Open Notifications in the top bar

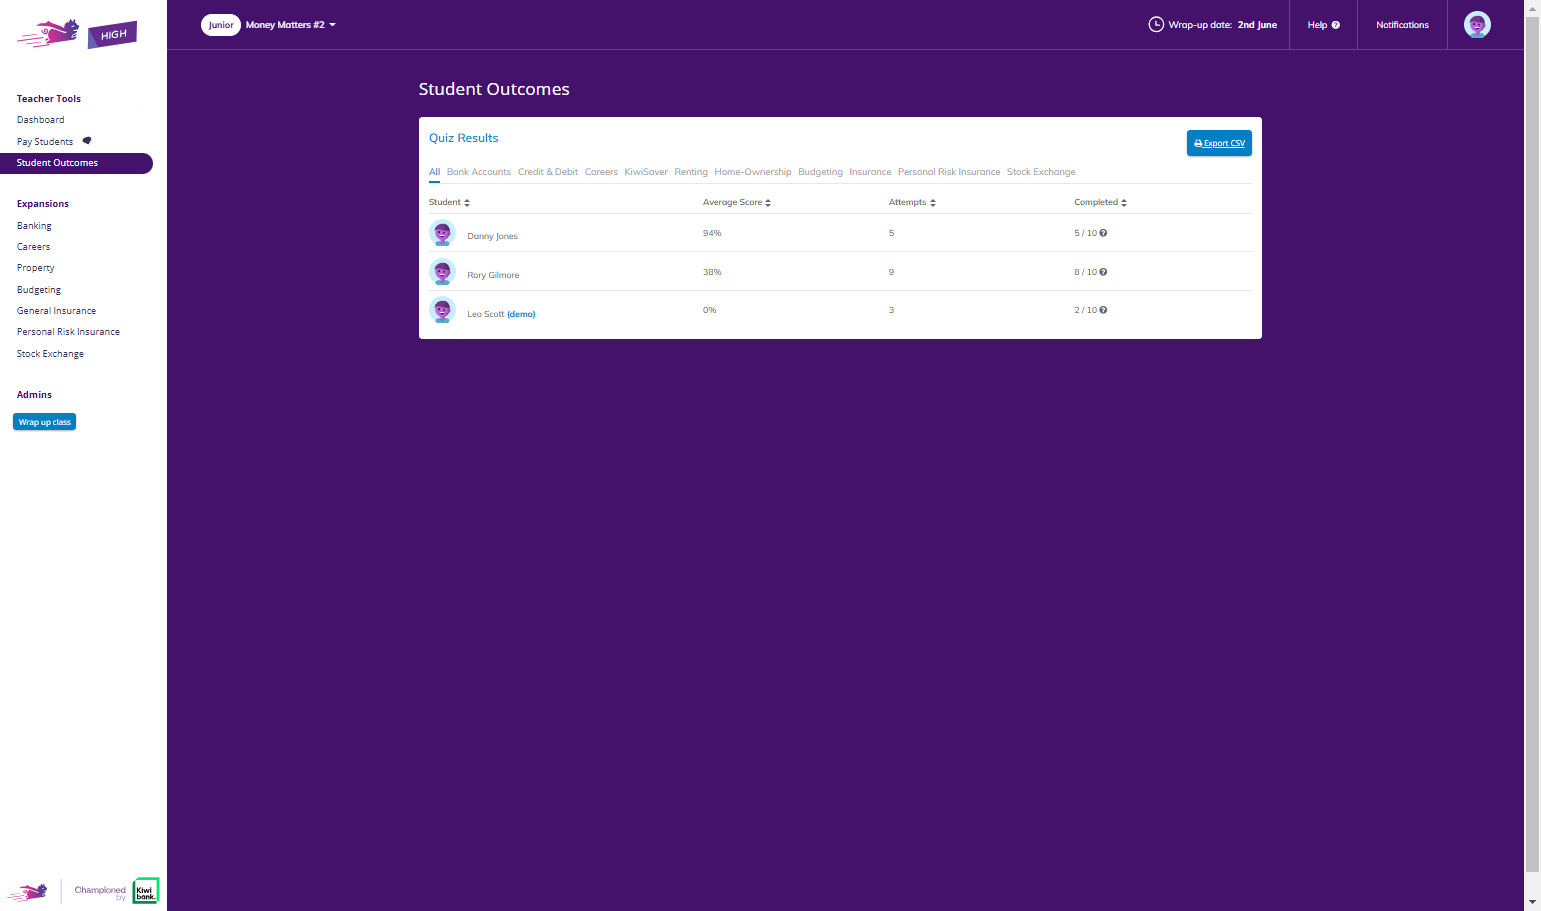[x=1402, y=25]
